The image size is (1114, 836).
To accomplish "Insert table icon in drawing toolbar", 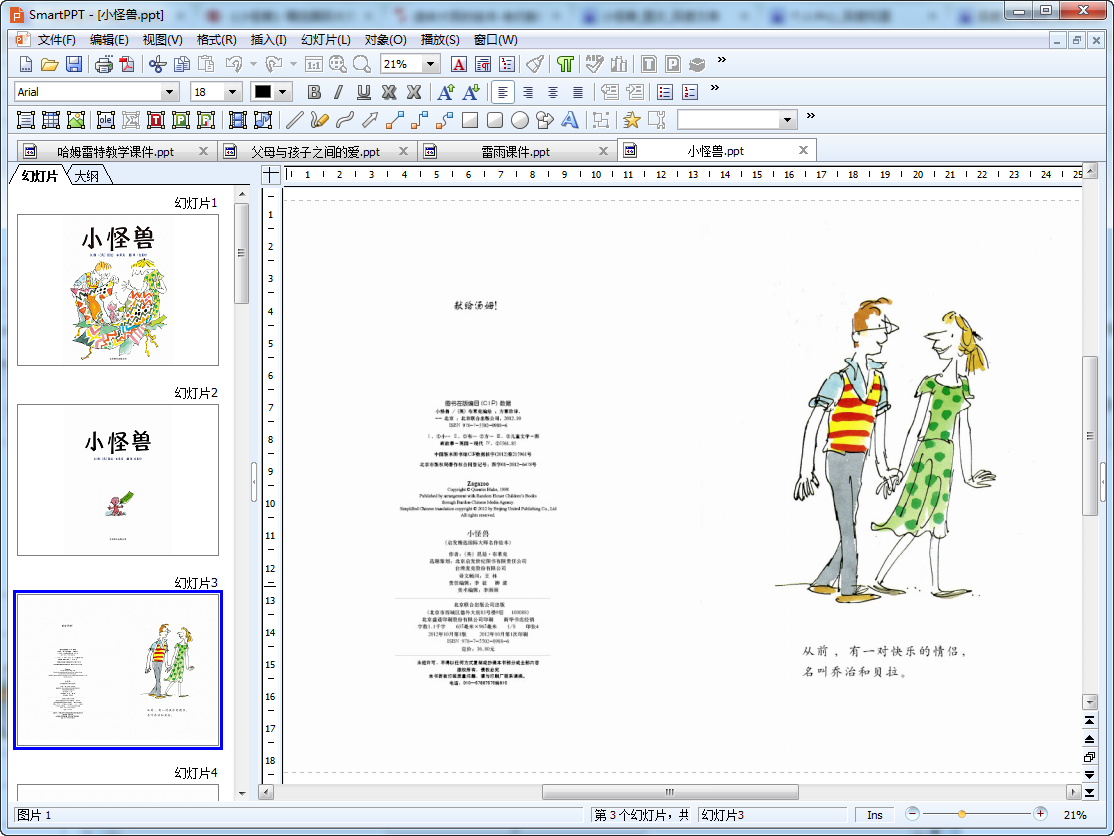I will [x=50, y=120].
